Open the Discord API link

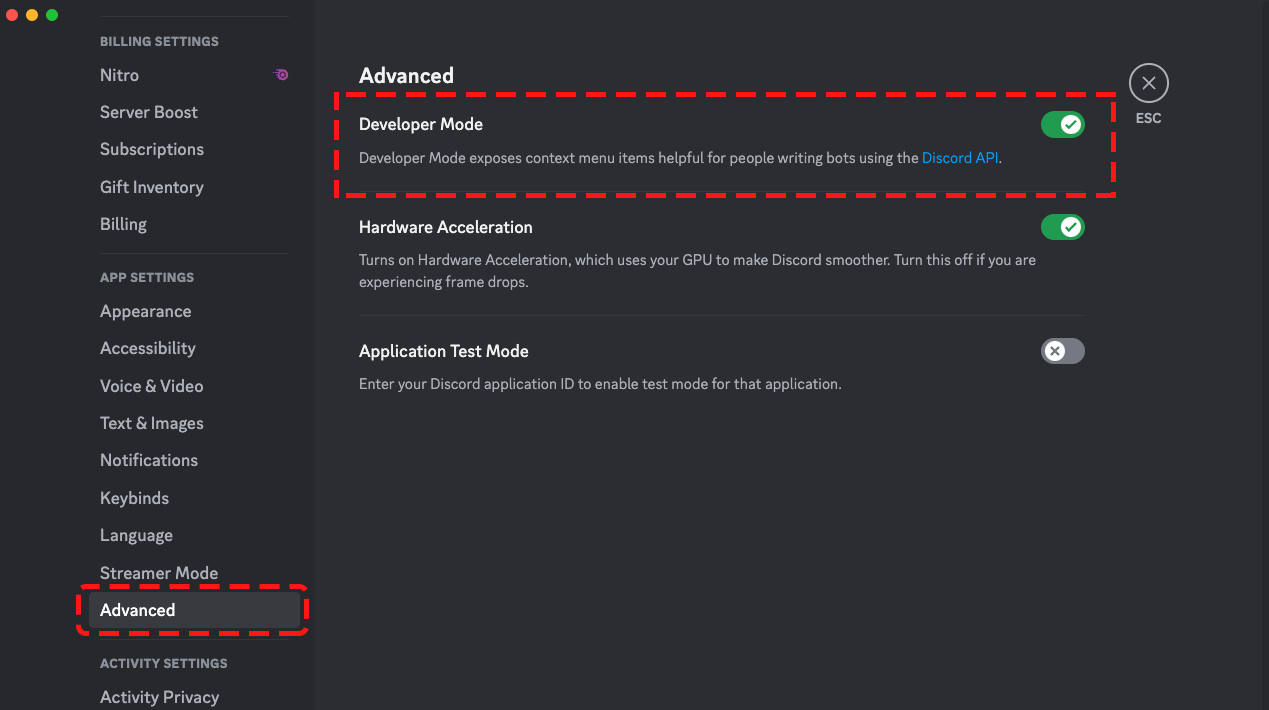coord(960,157)
